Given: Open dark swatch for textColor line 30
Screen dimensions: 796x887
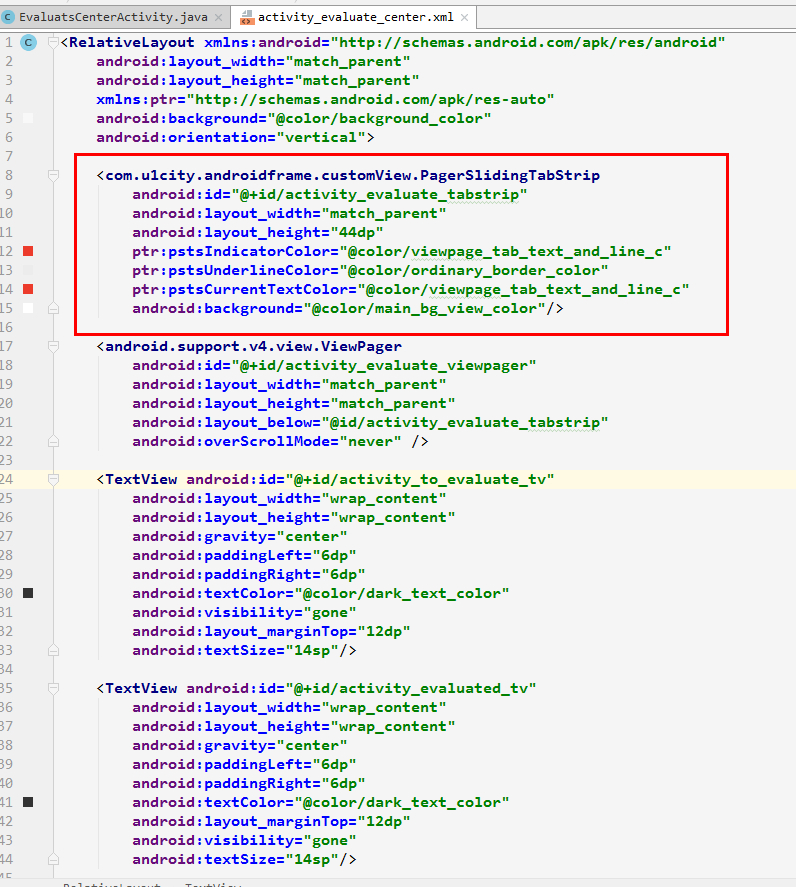Looking at the screenshot, I should [28, 593].
